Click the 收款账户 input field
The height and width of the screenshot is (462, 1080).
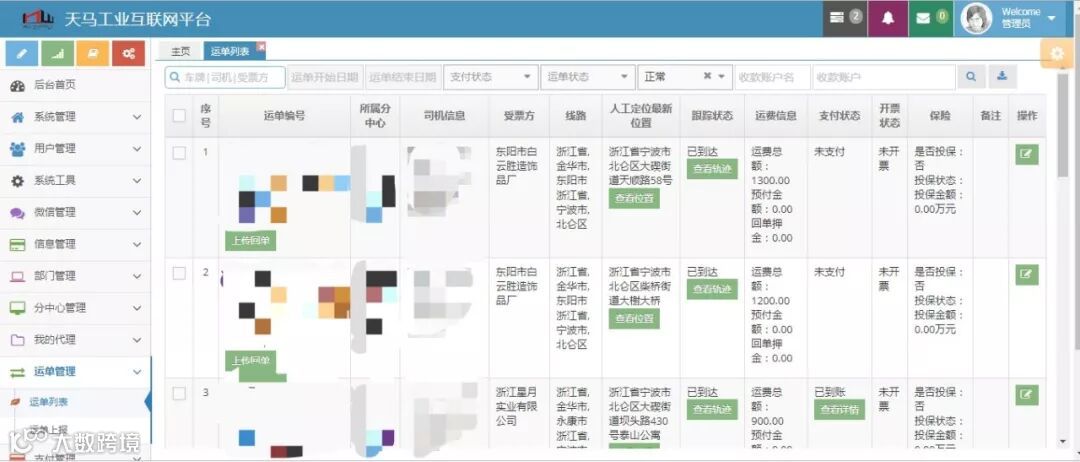[884, 77]
